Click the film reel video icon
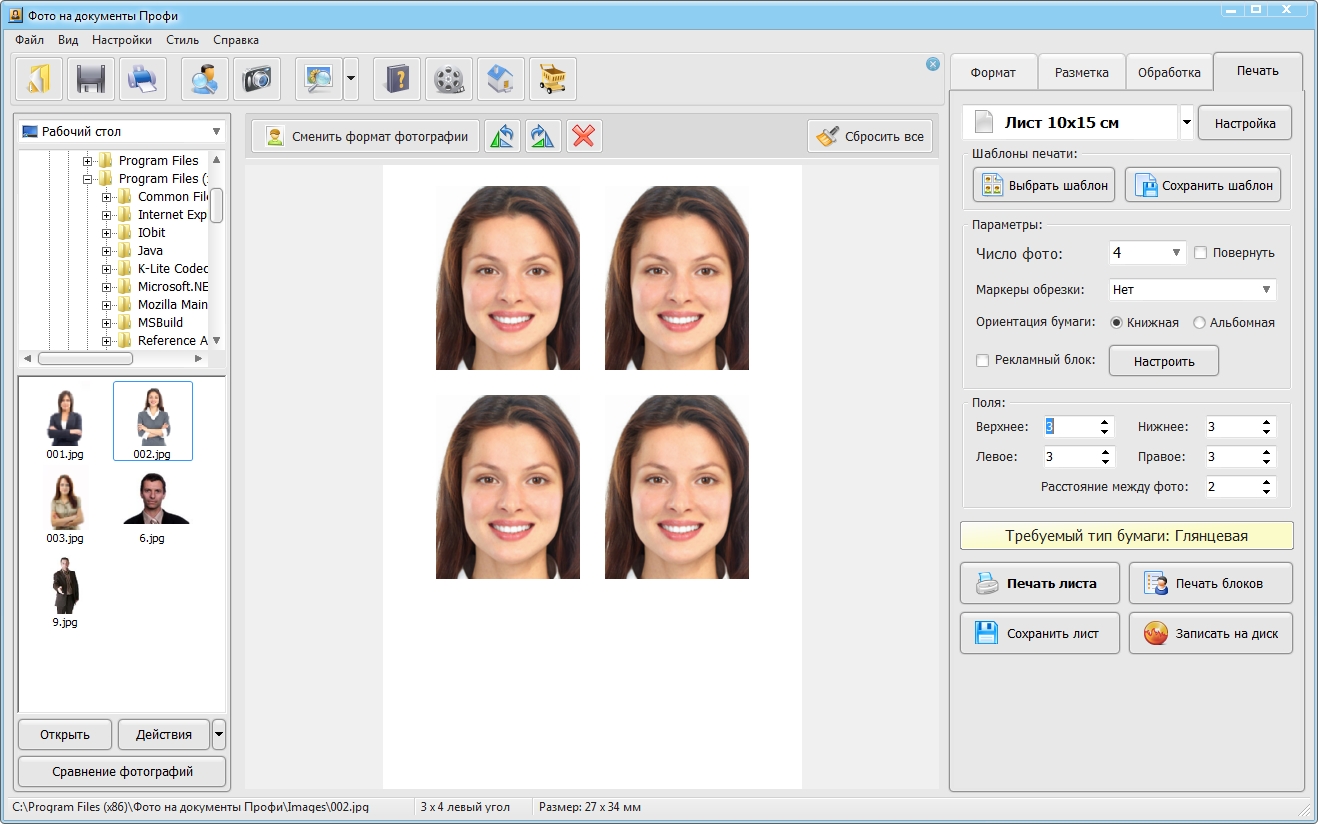The image size is (1318, 824). point(449,79)
